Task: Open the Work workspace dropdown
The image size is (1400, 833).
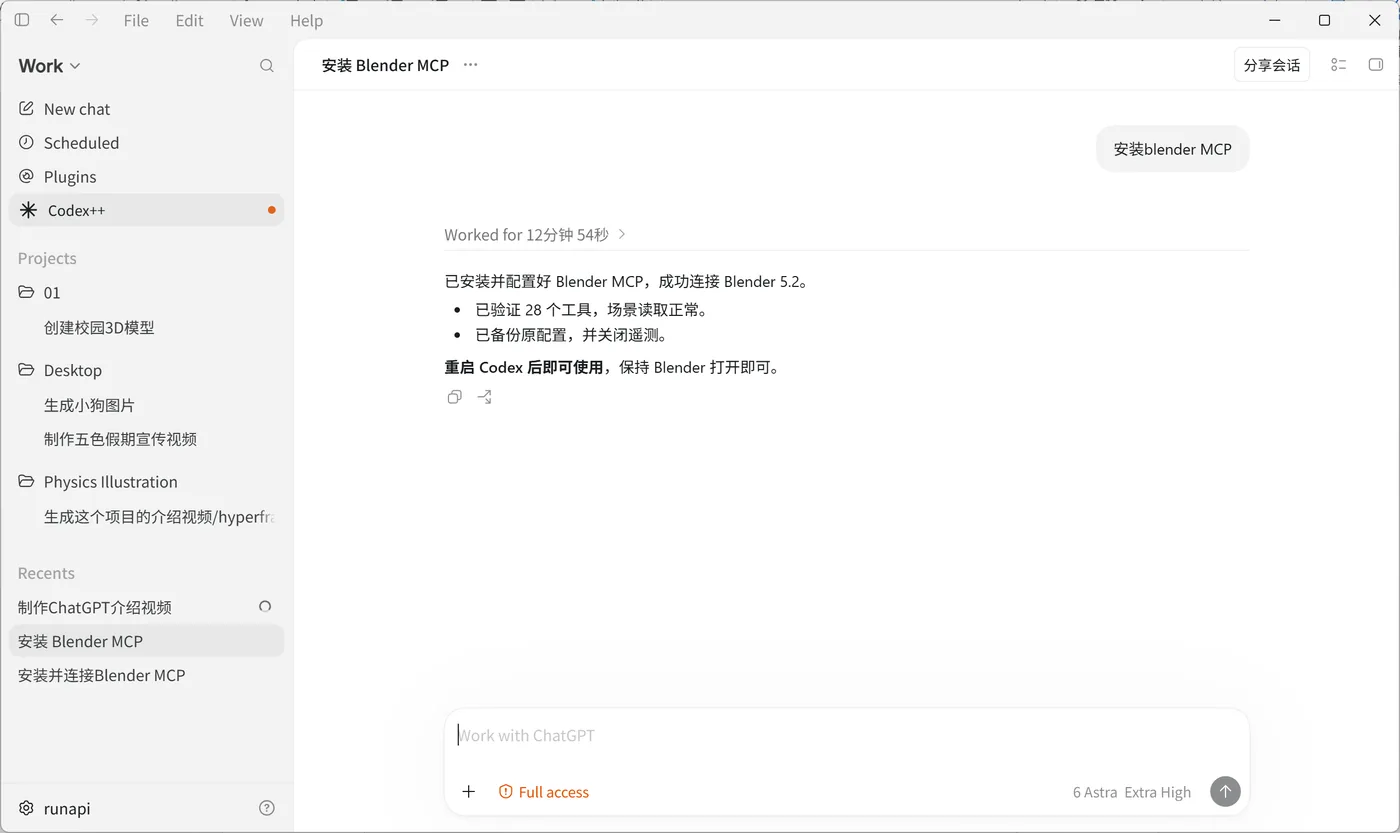Action: [x=50, y=66]
